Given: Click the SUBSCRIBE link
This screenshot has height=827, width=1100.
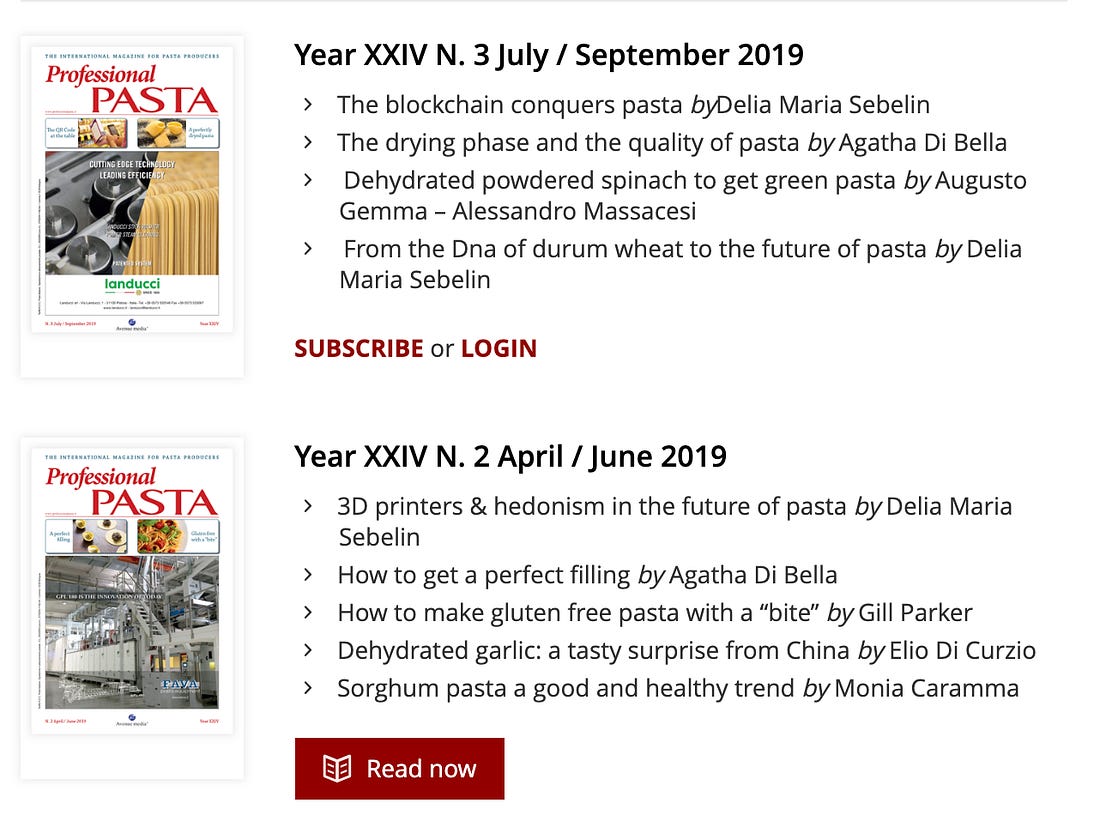Looking at the screenshot, I should click(x=358, y=349).
